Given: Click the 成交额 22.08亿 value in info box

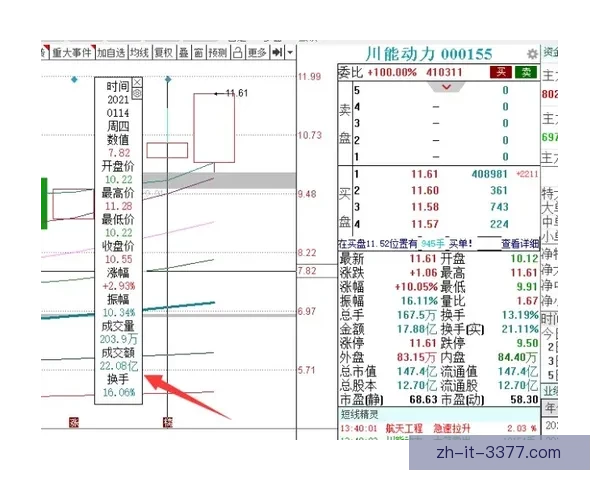Looking at the screenshot, I should 119,366.
